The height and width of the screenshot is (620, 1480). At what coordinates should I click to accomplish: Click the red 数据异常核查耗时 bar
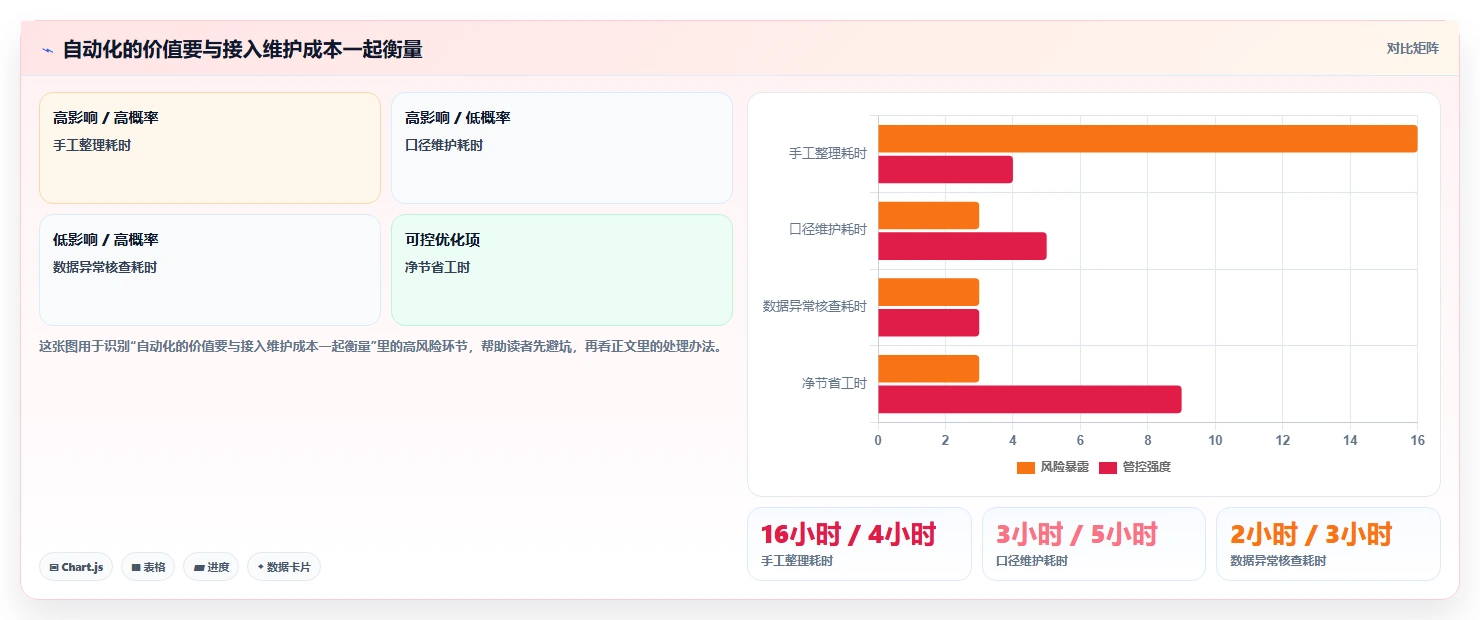(928, 323)
